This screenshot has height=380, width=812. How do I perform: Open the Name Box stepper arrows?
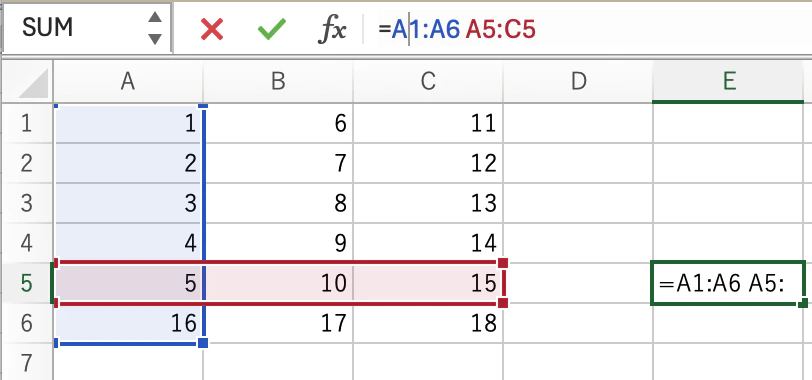point(155,28)
